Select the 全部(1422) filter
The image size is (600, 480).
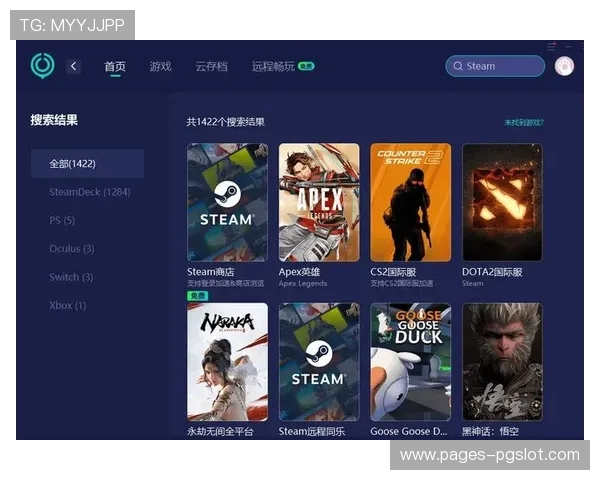(x=88, y=164)
